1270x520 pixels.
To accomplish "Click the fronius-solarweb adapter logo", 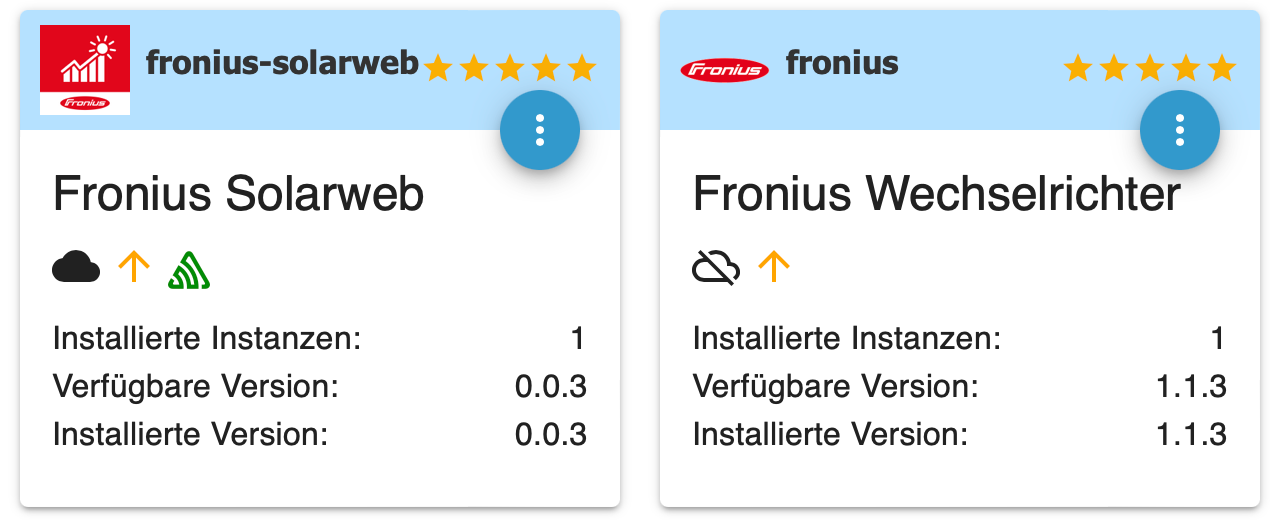I will pyautogui.click(x=85, y=69).
